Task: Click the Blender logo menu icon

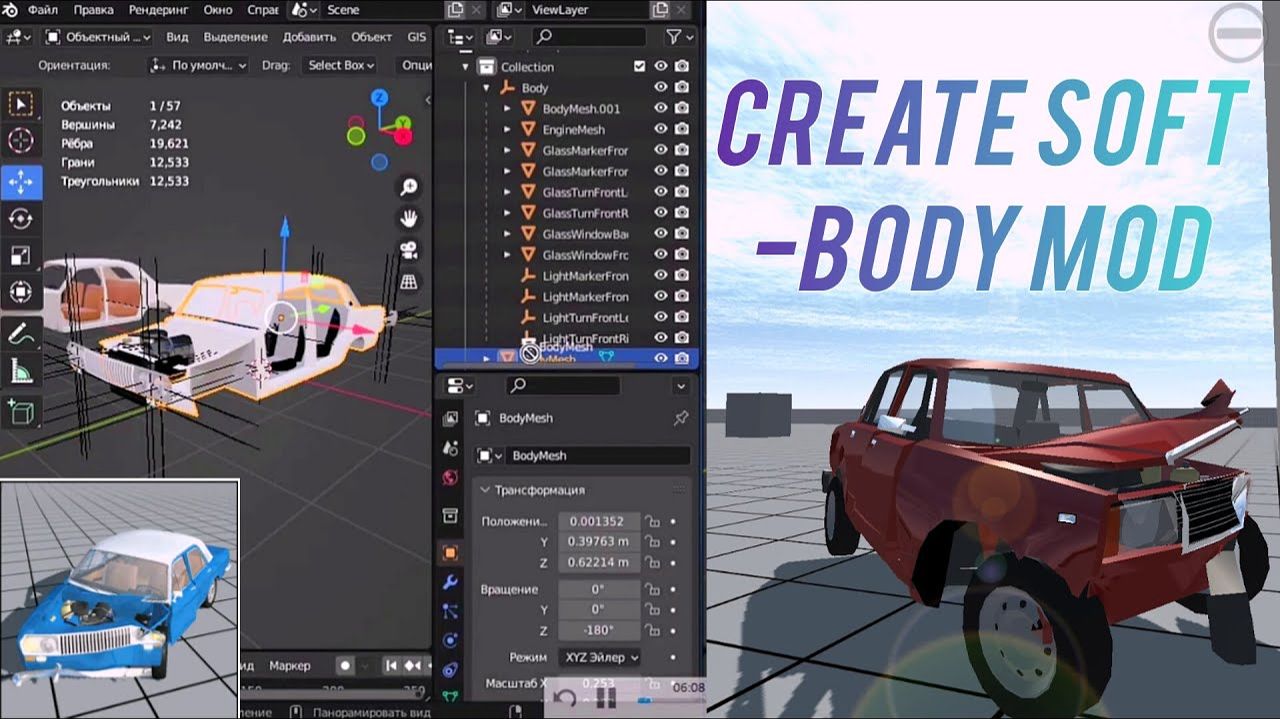Action: click(9, 10)
